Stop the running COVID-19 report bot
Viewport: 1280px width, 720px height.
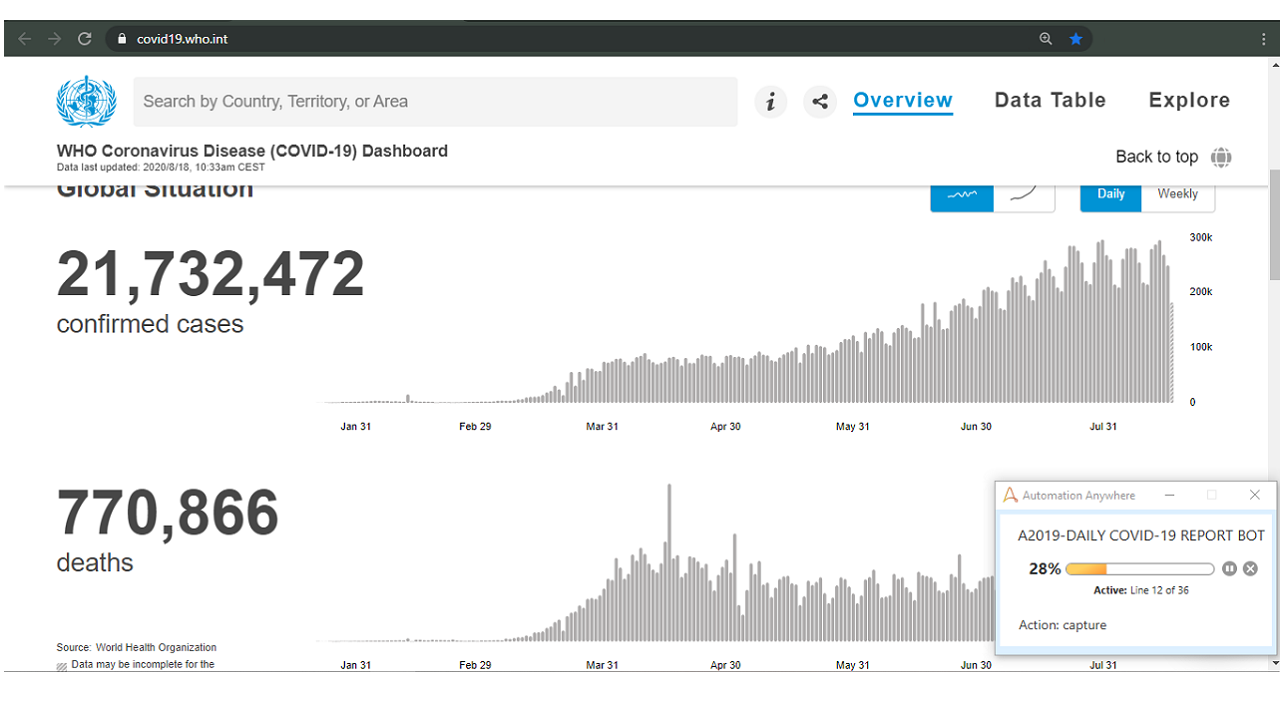(1250, 569)
